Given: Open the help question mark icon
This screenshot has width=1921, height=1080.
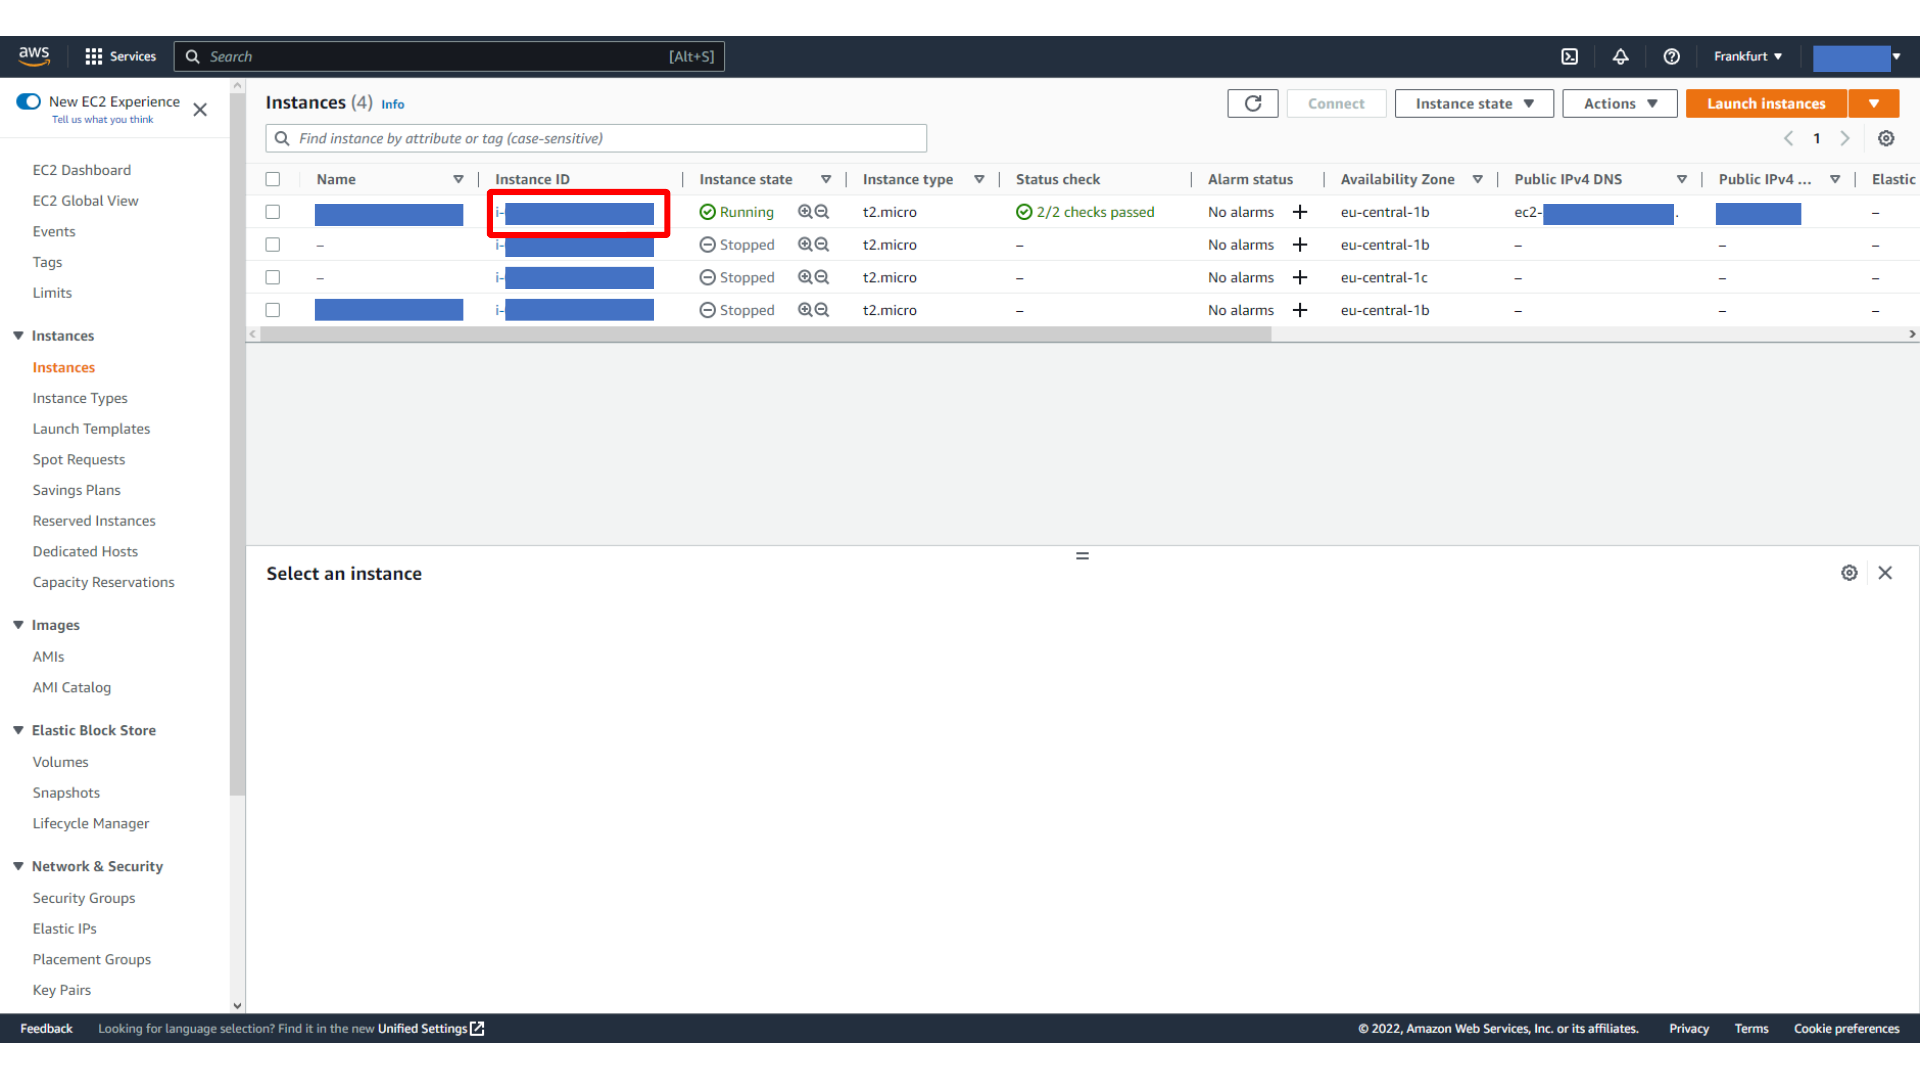Looking at the screenshot, I should coord(1672,56).
